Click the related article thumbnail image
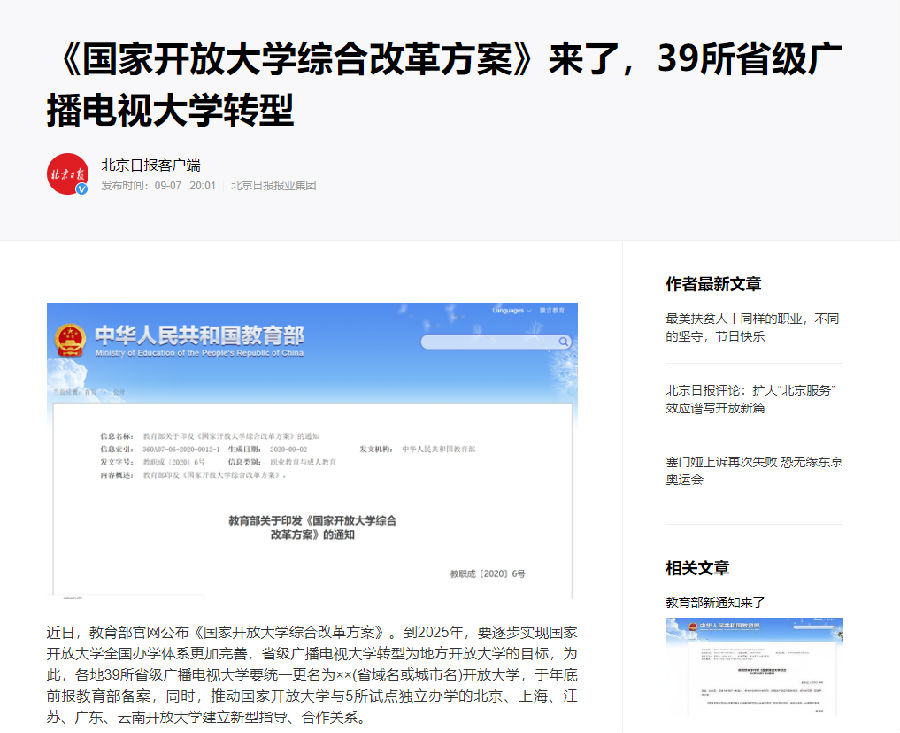The image size is (900, 733). pos(754,666)
